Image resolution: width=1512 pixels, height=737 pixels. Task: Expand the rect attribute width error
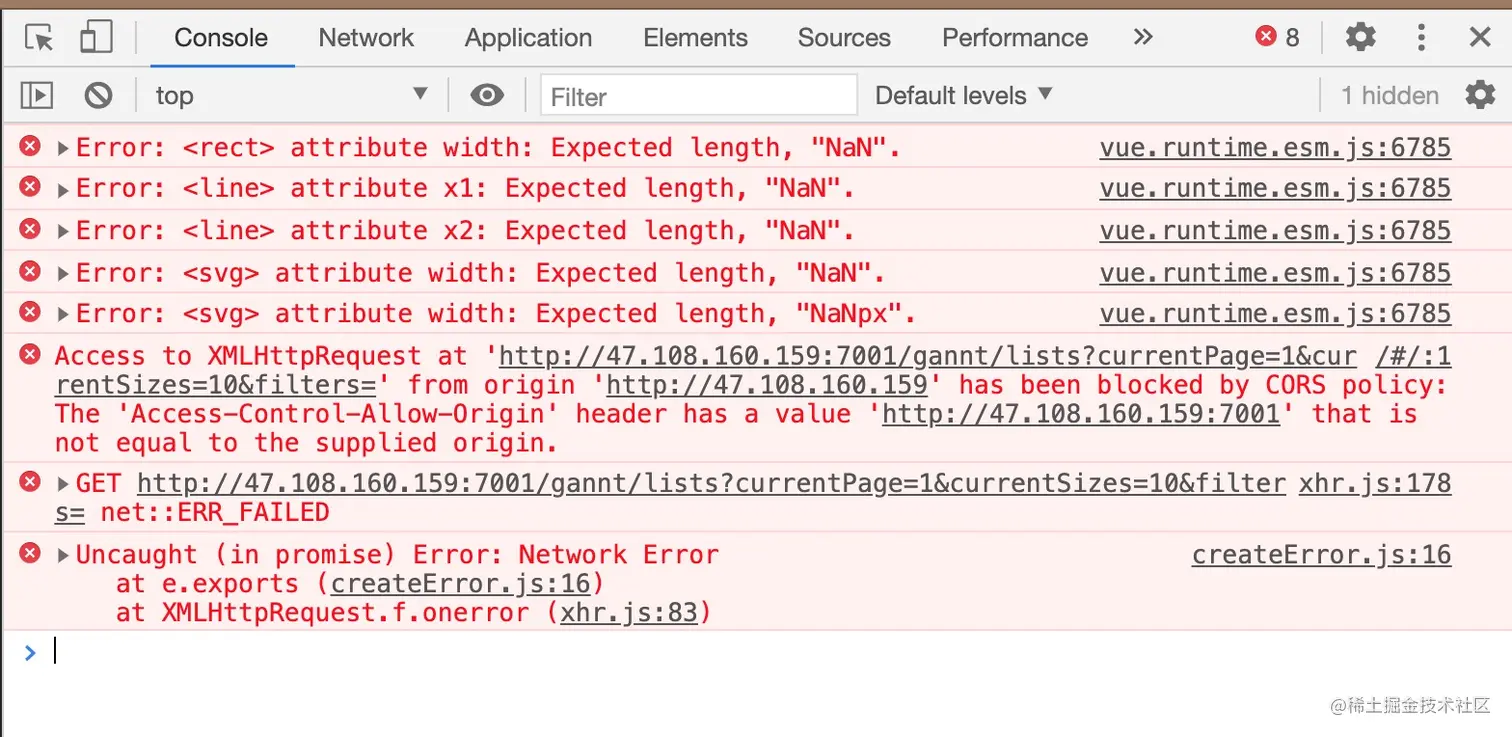click(x=63, y=149)
